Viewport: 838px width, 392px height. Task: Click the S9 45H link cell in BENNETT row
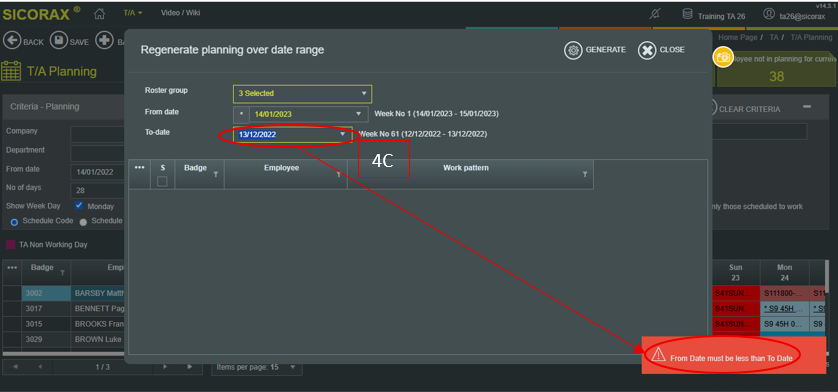785,309
